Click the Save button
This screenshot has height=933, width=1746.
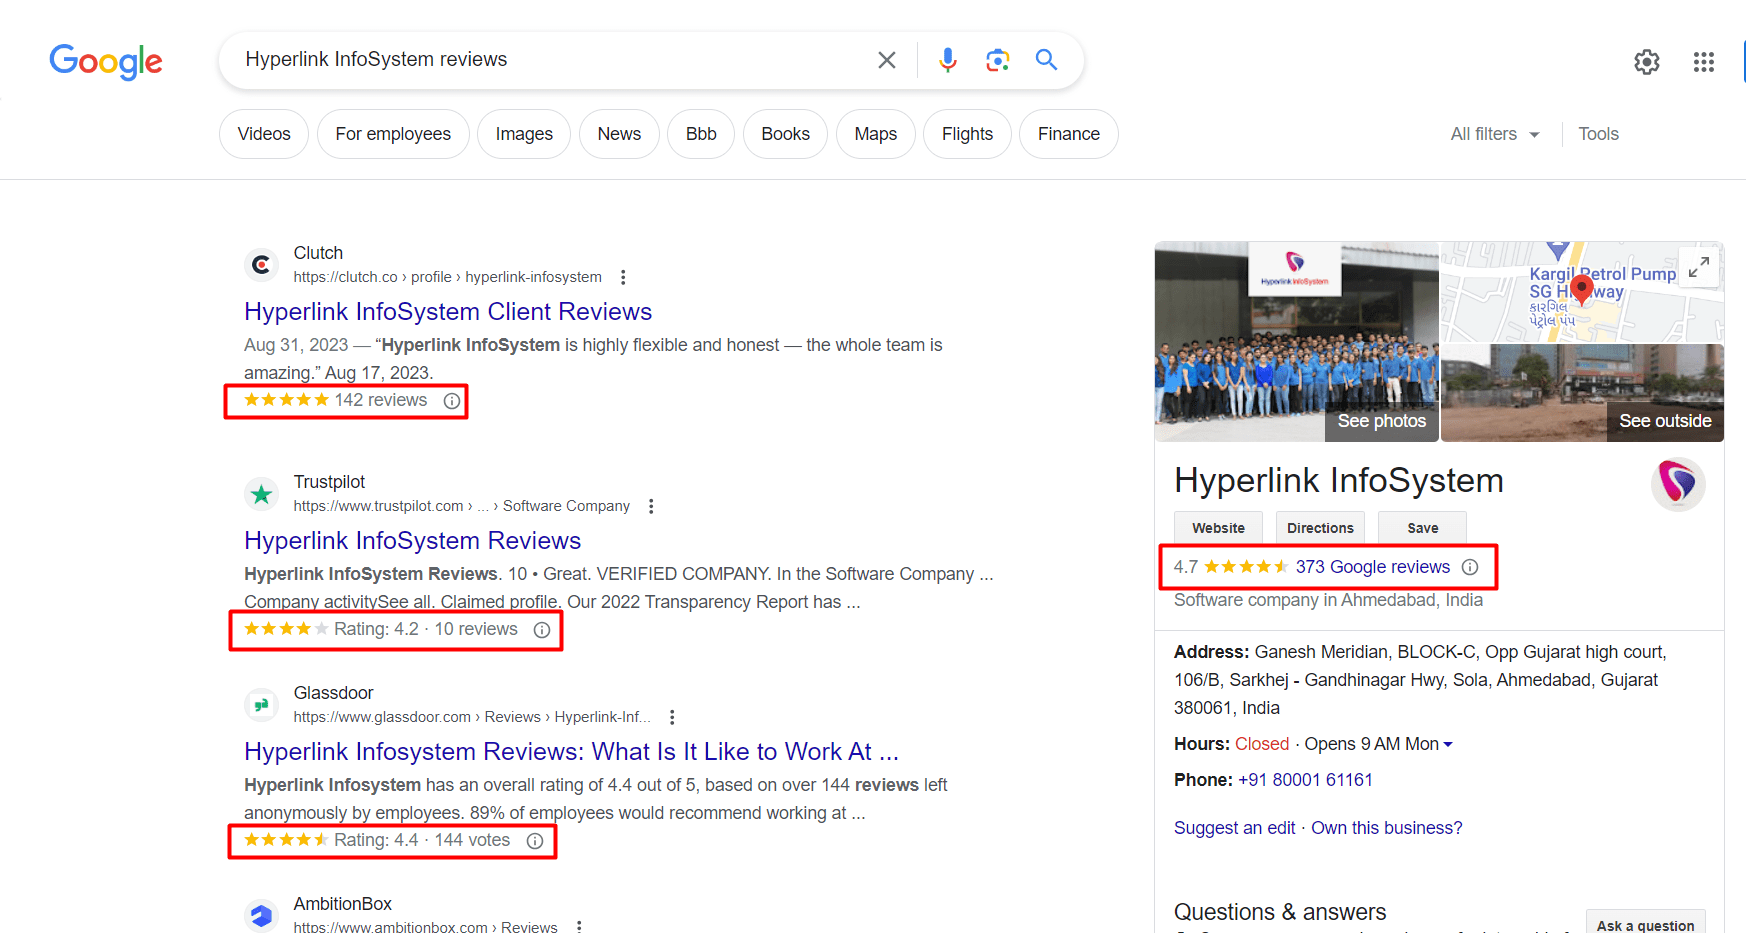[x=1423, y=528]
